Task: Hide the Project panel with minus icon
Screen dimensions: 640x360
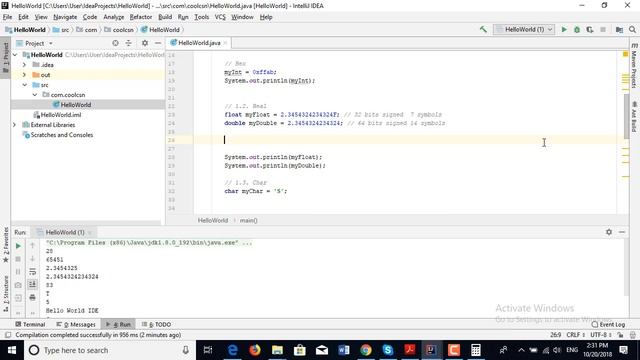Action: (158, 43)
